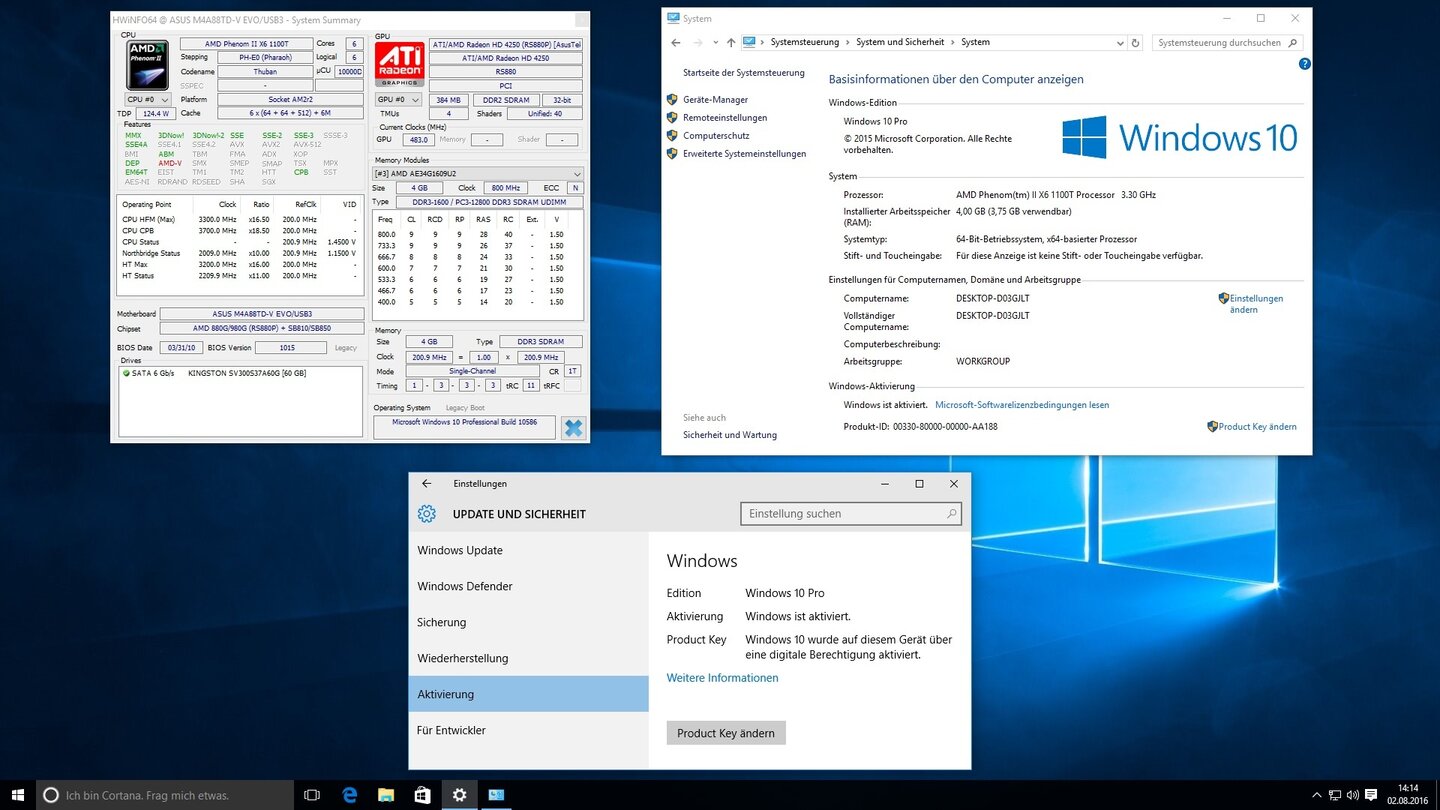This screenshot has height=810, width=1440.
Task: Open Computerschutz in the sidebar
Action: point(716,136)
